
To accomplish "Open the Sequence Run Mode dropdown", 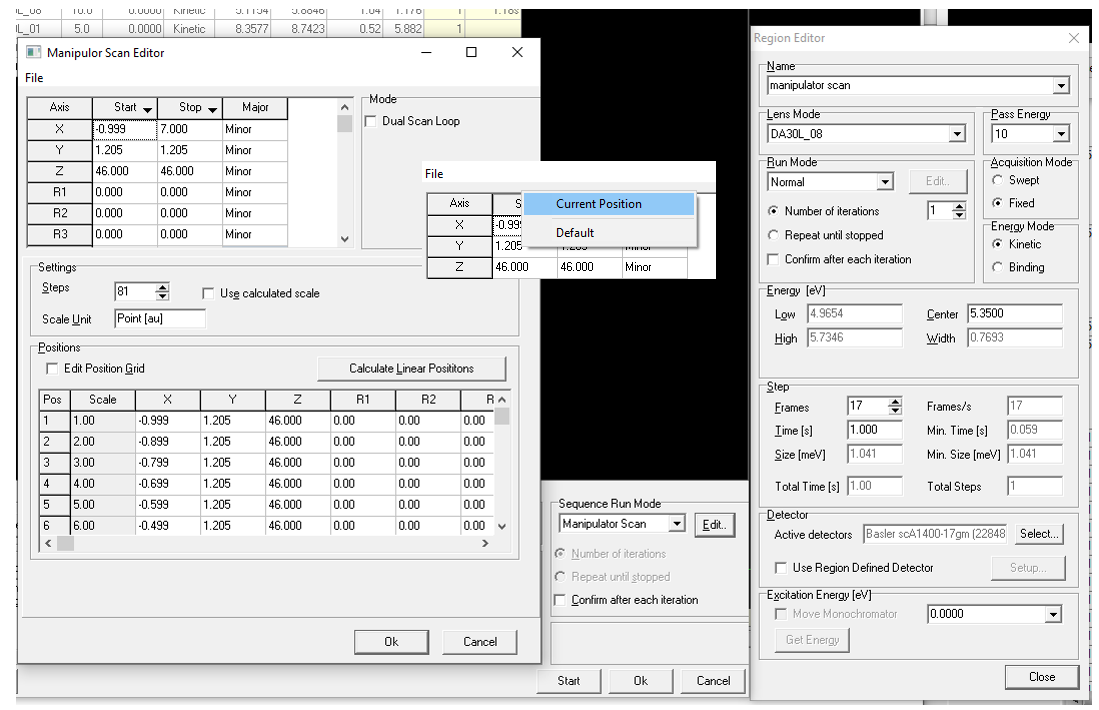I will pyautogui.click(x=677, y=524).
